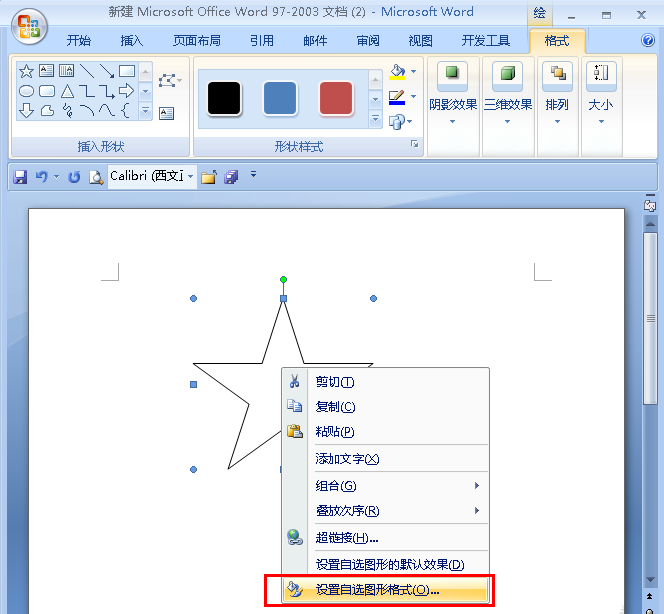Open print preview icon
The image size is (664, 614).
coord(96,177)
